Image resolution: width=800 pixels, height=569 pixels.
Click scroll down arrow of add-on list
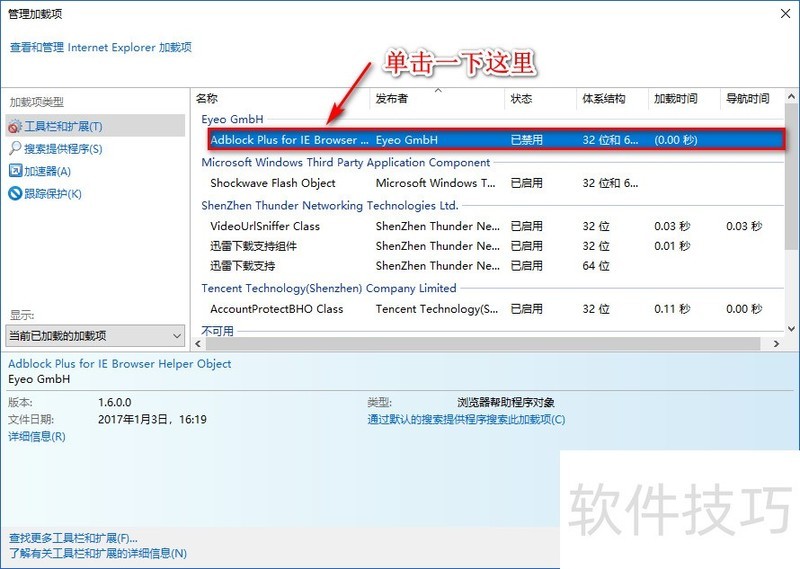(x=791, y=329)
